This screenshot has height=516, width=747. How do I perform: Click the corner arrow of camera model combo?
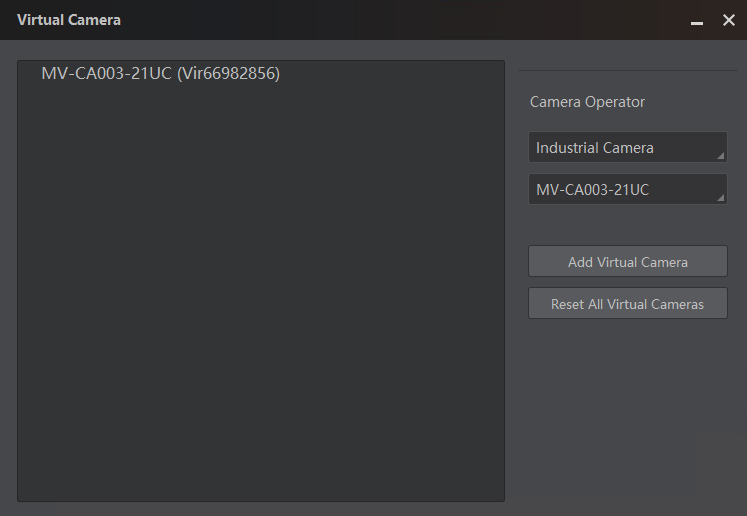(x=720, y=198)
